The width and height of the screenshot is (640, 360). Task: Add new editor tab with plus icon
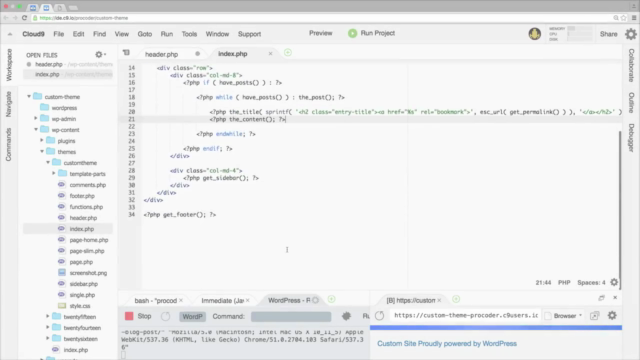288,53
